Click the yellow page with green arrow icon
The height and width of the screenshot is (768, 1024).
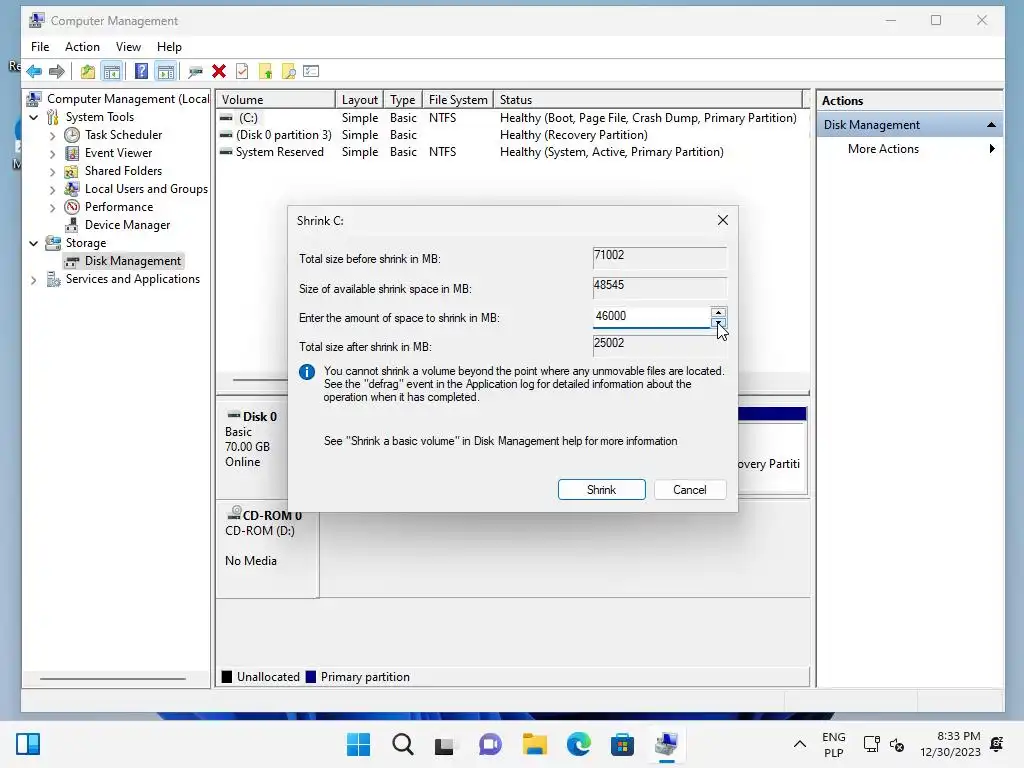click(266, 71)
